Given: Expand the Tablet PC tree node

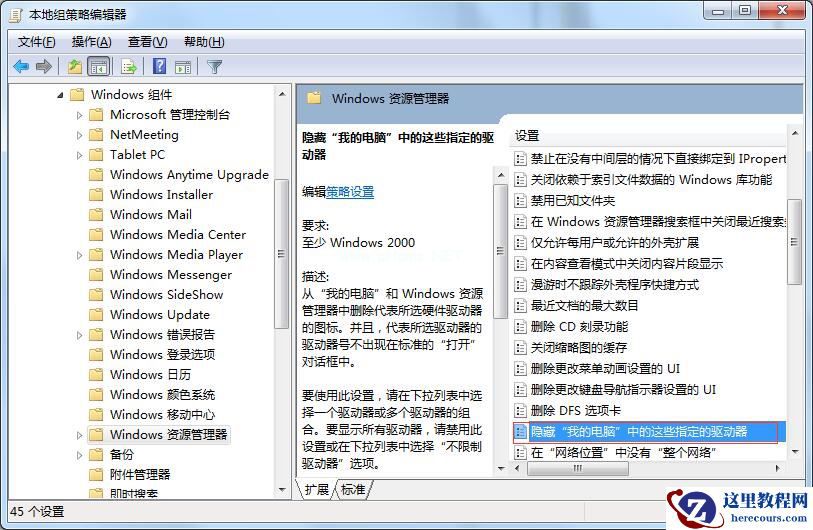Looking at the screenshot, I should tap(79, 155).
